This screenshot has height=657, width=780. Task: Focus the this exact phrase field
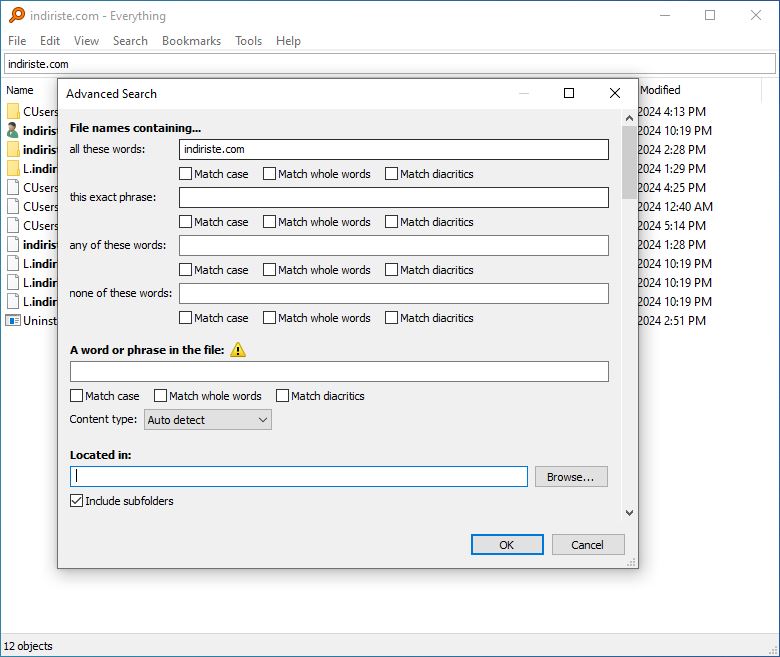click(393, 197)
